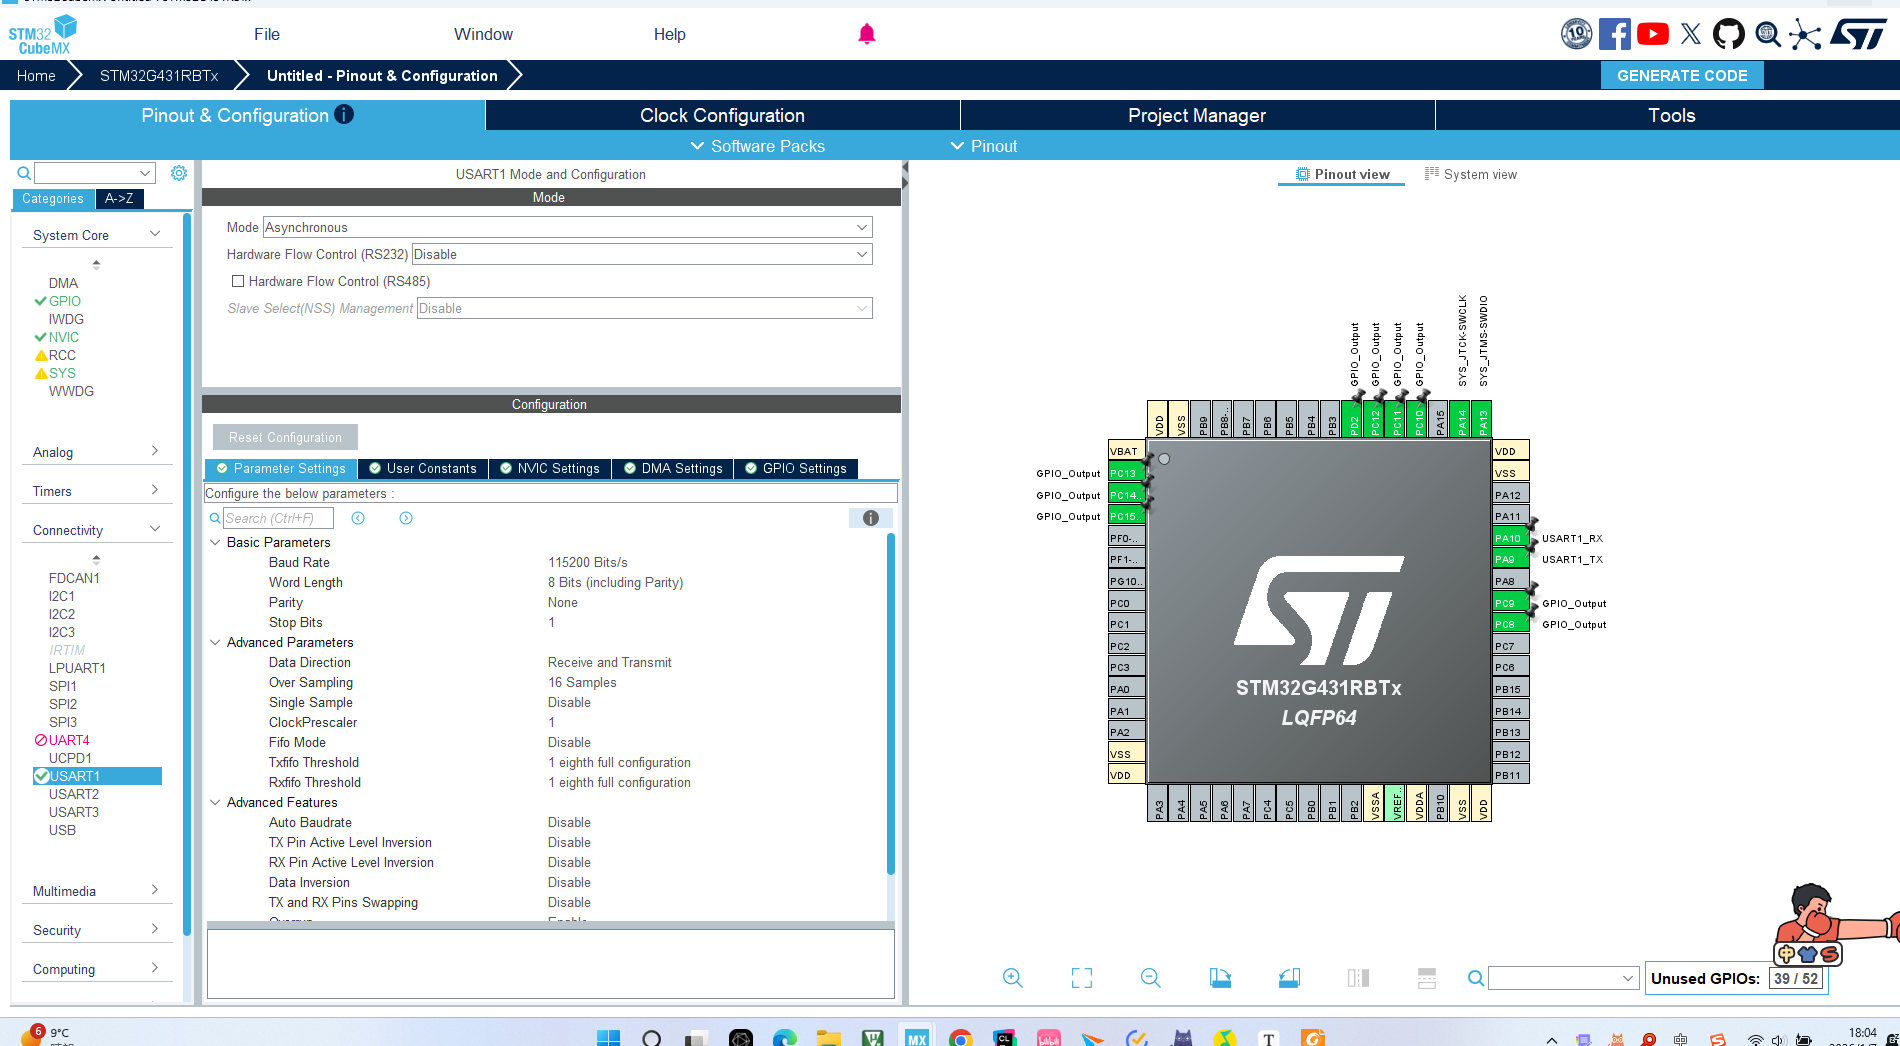
Task: Open the Software Packs dropdown
Action: pos(758,146)
